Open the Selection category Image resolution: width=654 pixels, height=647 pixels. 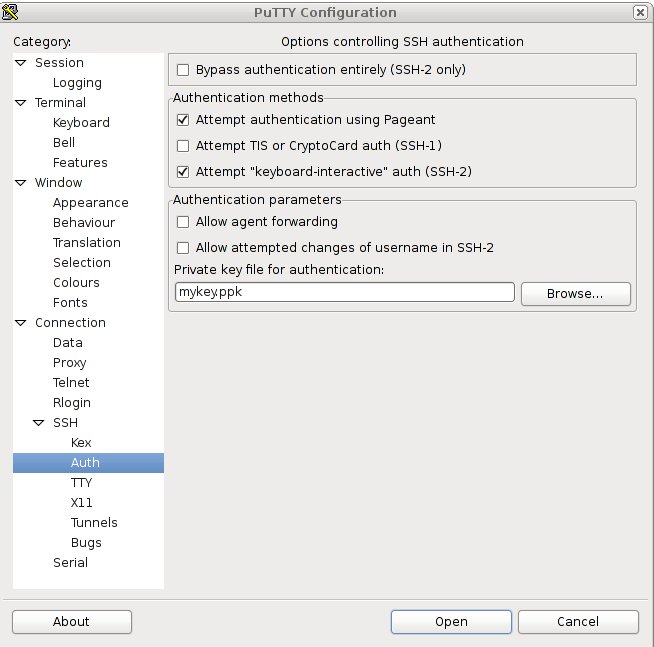pyautogui.click(x=82, y=263)
